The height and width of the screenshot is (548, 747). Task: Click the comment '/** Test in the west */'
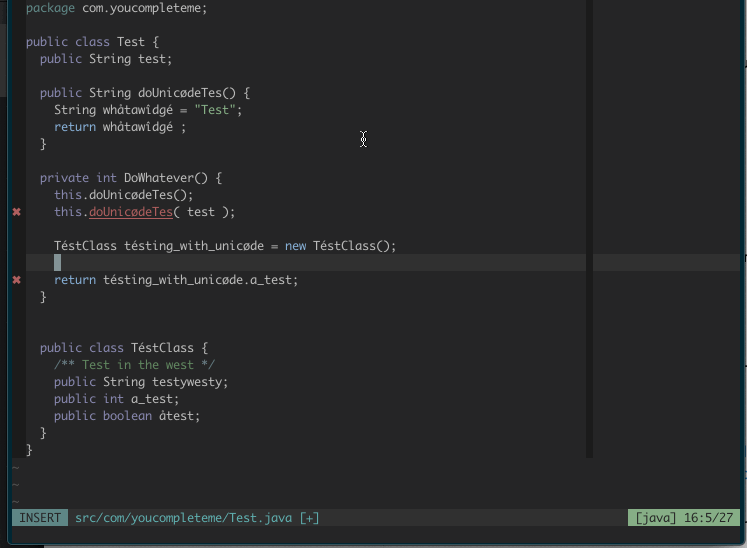tap(134, 365)
